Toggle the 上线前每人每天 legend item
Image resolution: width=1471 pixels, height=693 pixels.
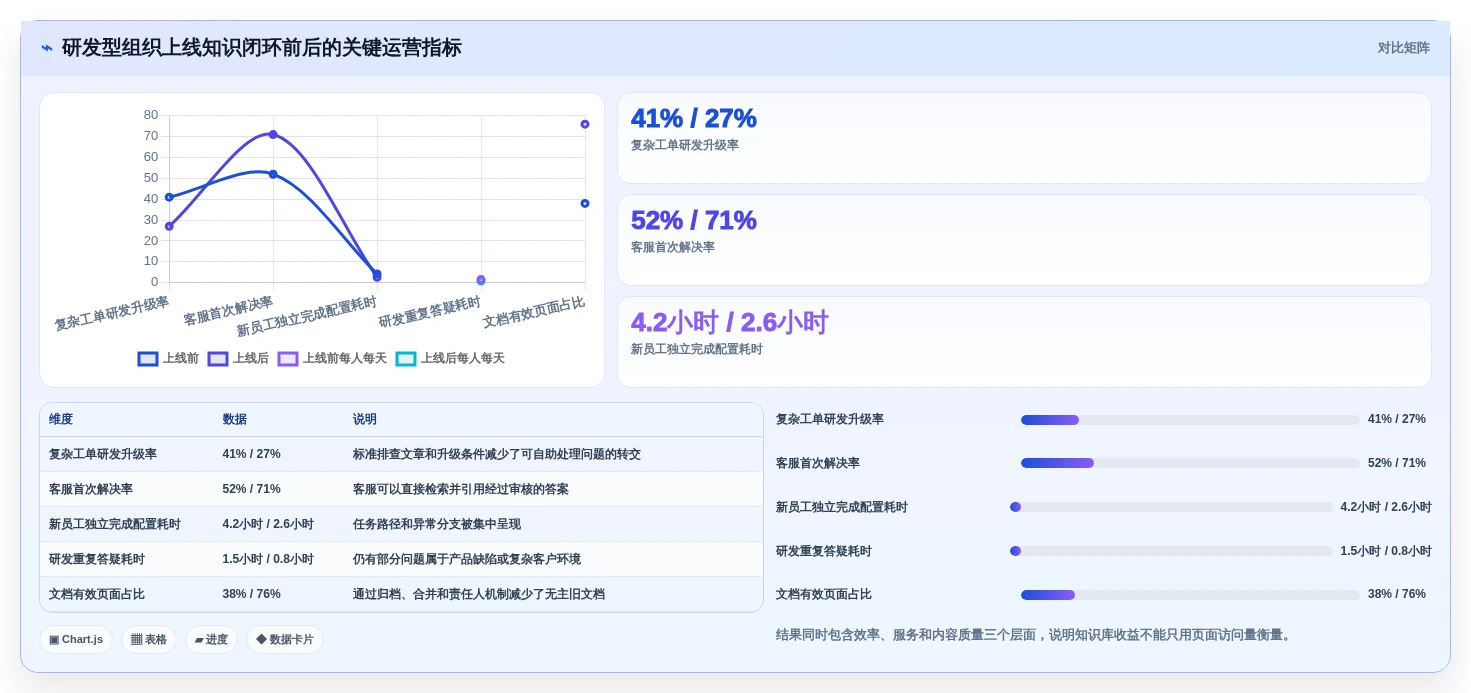click(332, 358)
